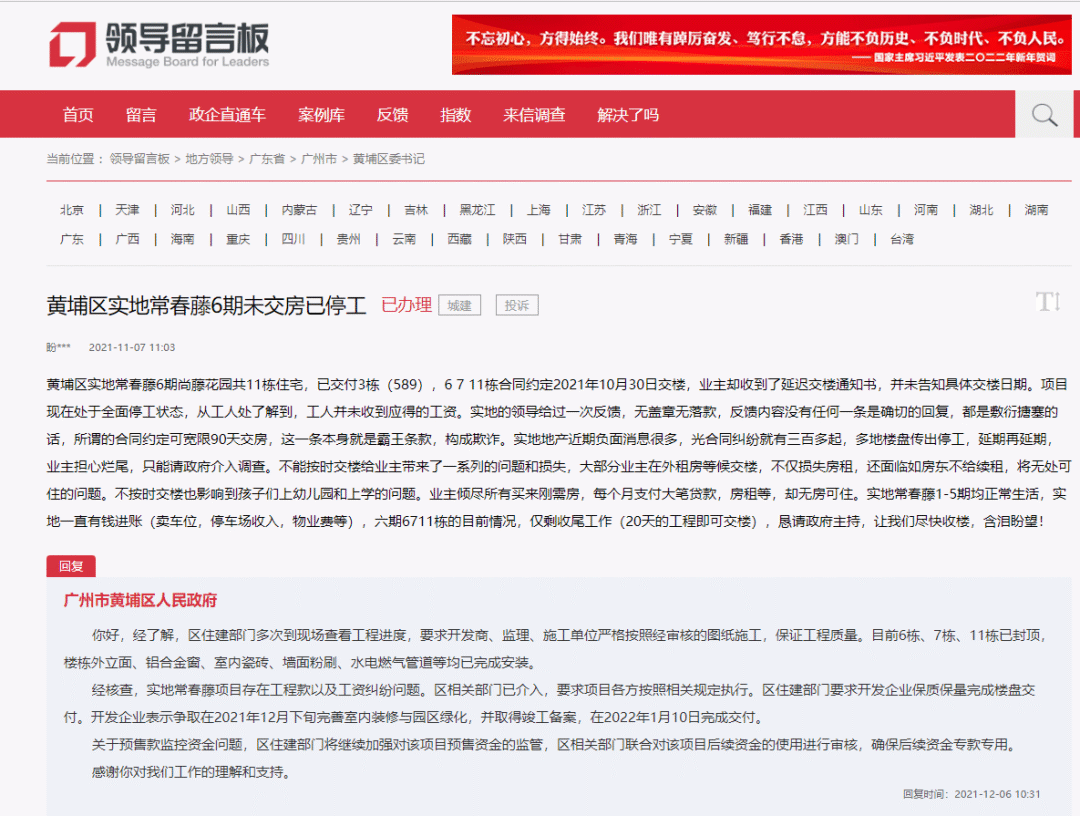Click the search magnifier icon
This screenshot has width=1080, height=816.
[x=1044, y=114]
